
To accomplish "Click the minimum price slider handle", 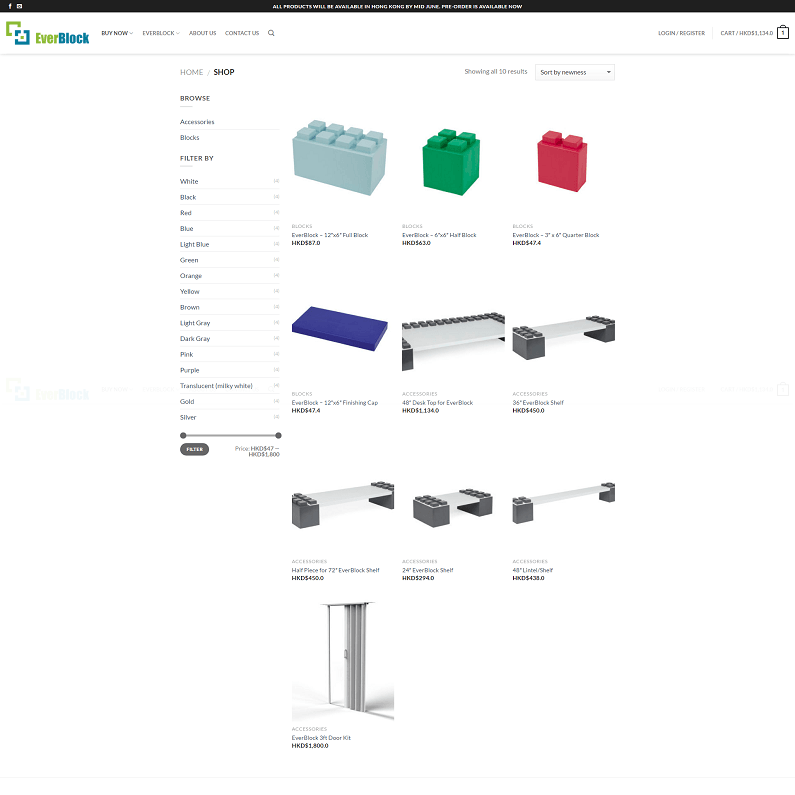I will click(183, 435).
